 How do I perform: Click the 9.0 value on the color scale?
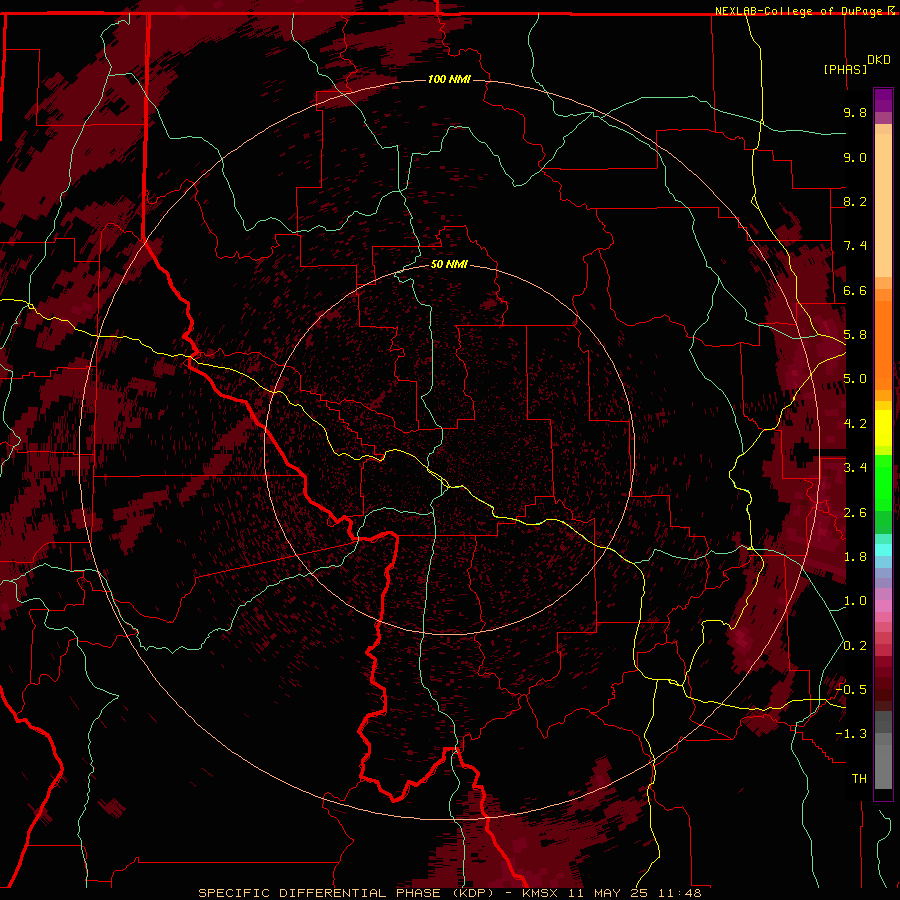(x=855, y=157)
